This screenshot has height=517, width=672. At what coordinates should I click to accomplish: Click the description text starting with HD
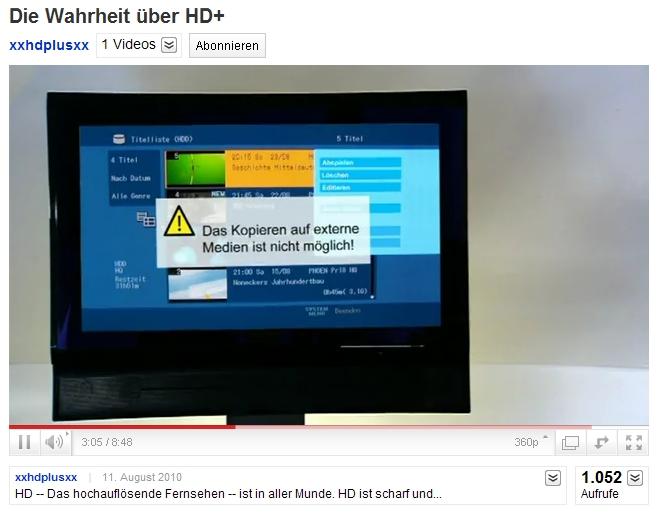(228, 494)
